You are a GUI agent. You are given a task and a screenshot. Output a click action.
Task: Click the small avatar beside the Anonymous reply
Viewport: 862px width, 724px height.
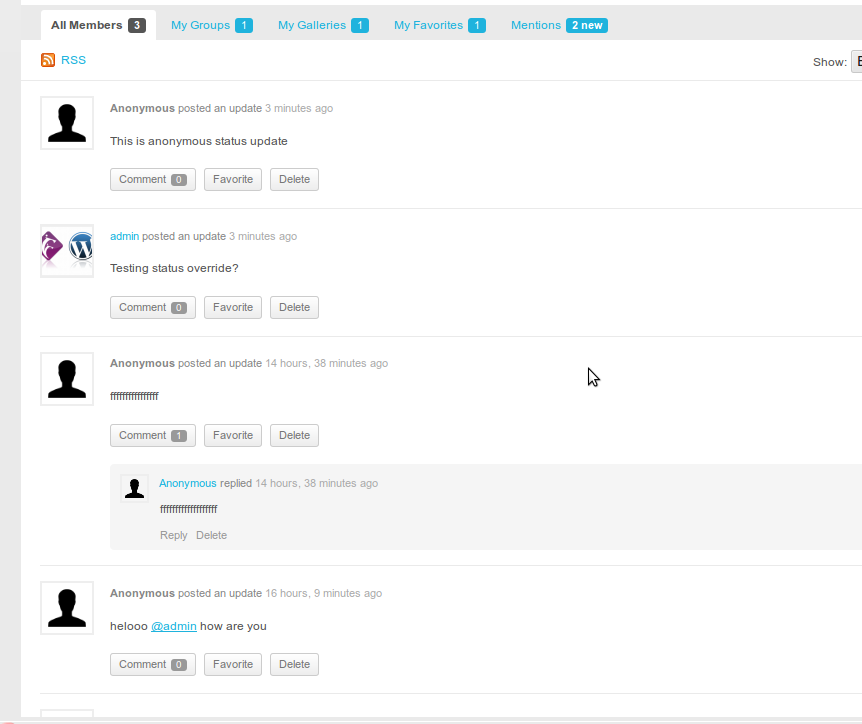[x=134, y=488]
